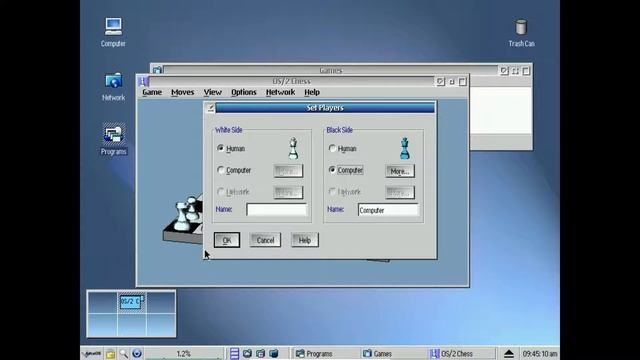Open the Network menu
The height and width of the screenshot is (360, 640).
[x=280, y=92]
